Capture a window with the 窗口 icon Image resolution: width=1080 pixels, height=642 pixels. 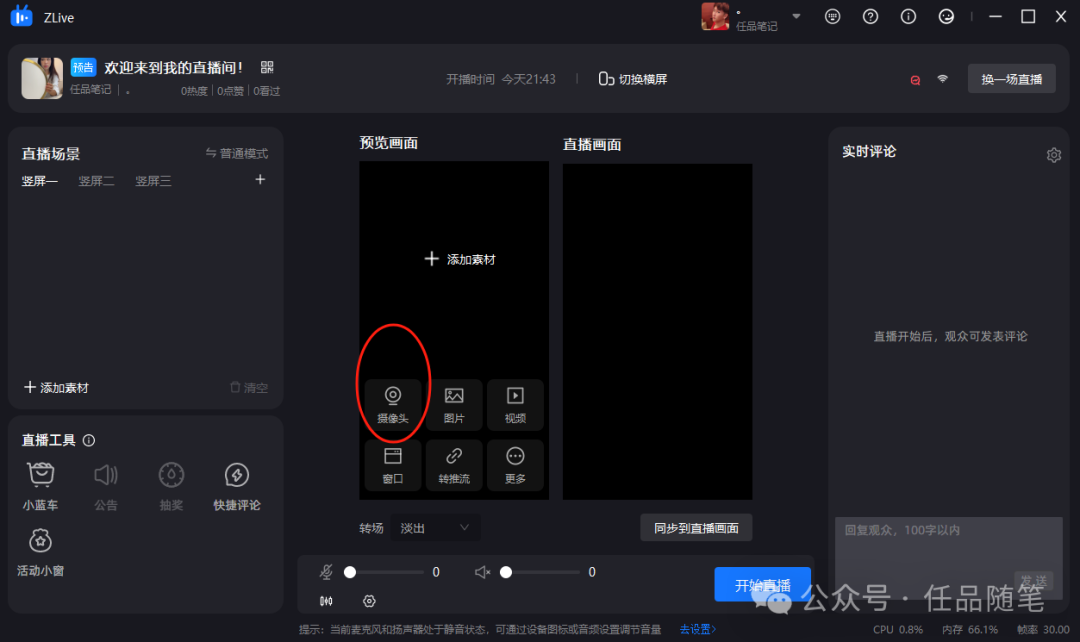tap(392, 465)
